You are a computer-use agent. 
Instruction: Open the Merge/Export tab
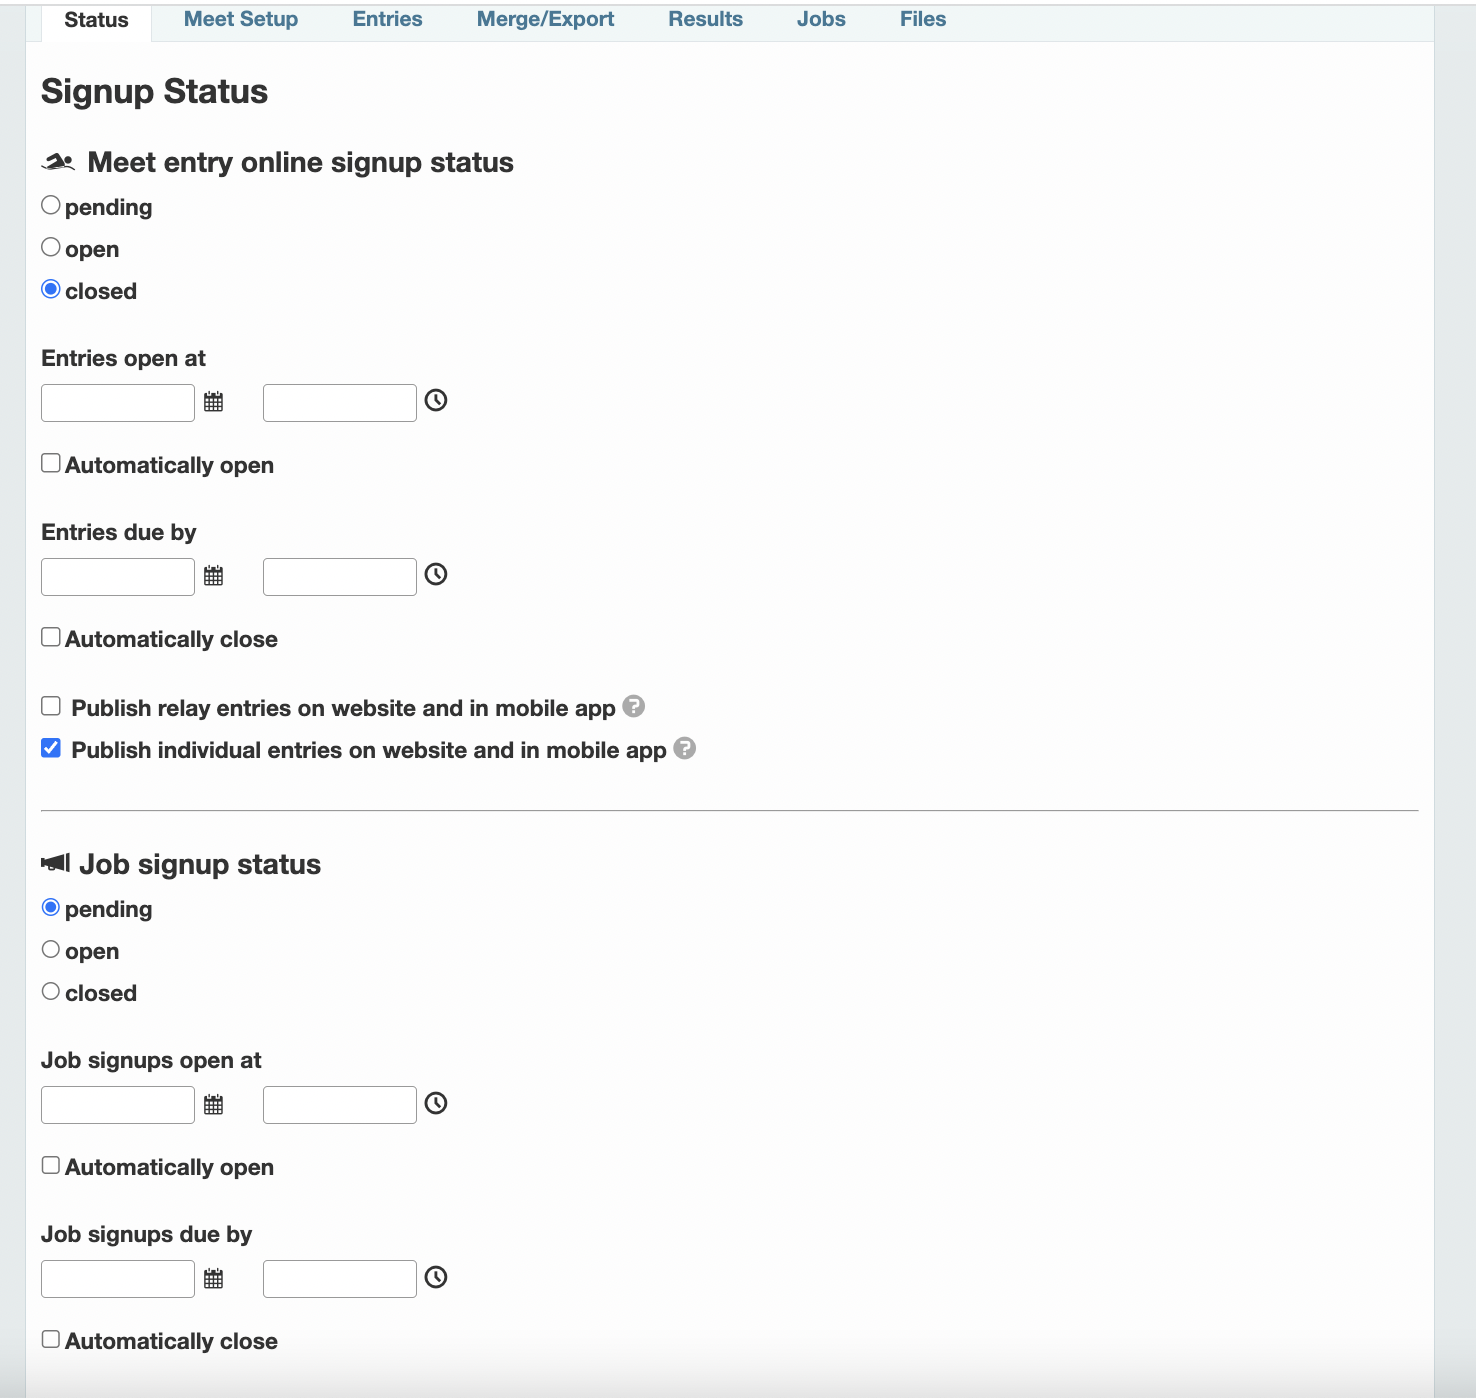(545, 18)
